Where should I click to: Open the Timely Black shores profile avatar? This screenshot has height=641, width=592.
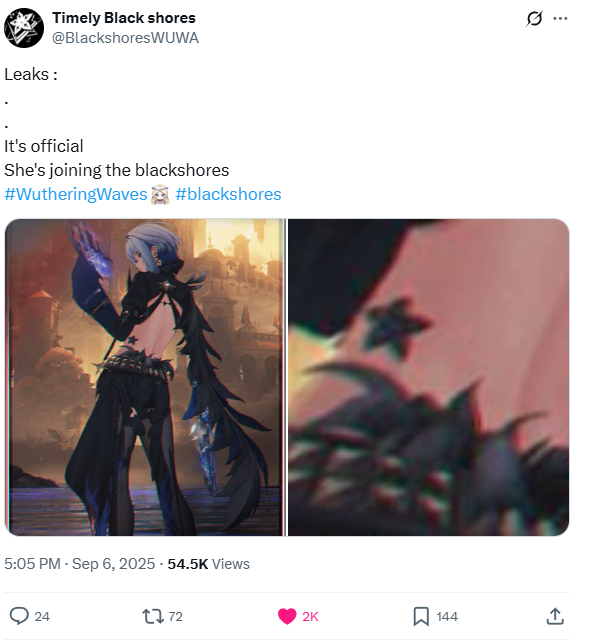(x=24, y=28)
